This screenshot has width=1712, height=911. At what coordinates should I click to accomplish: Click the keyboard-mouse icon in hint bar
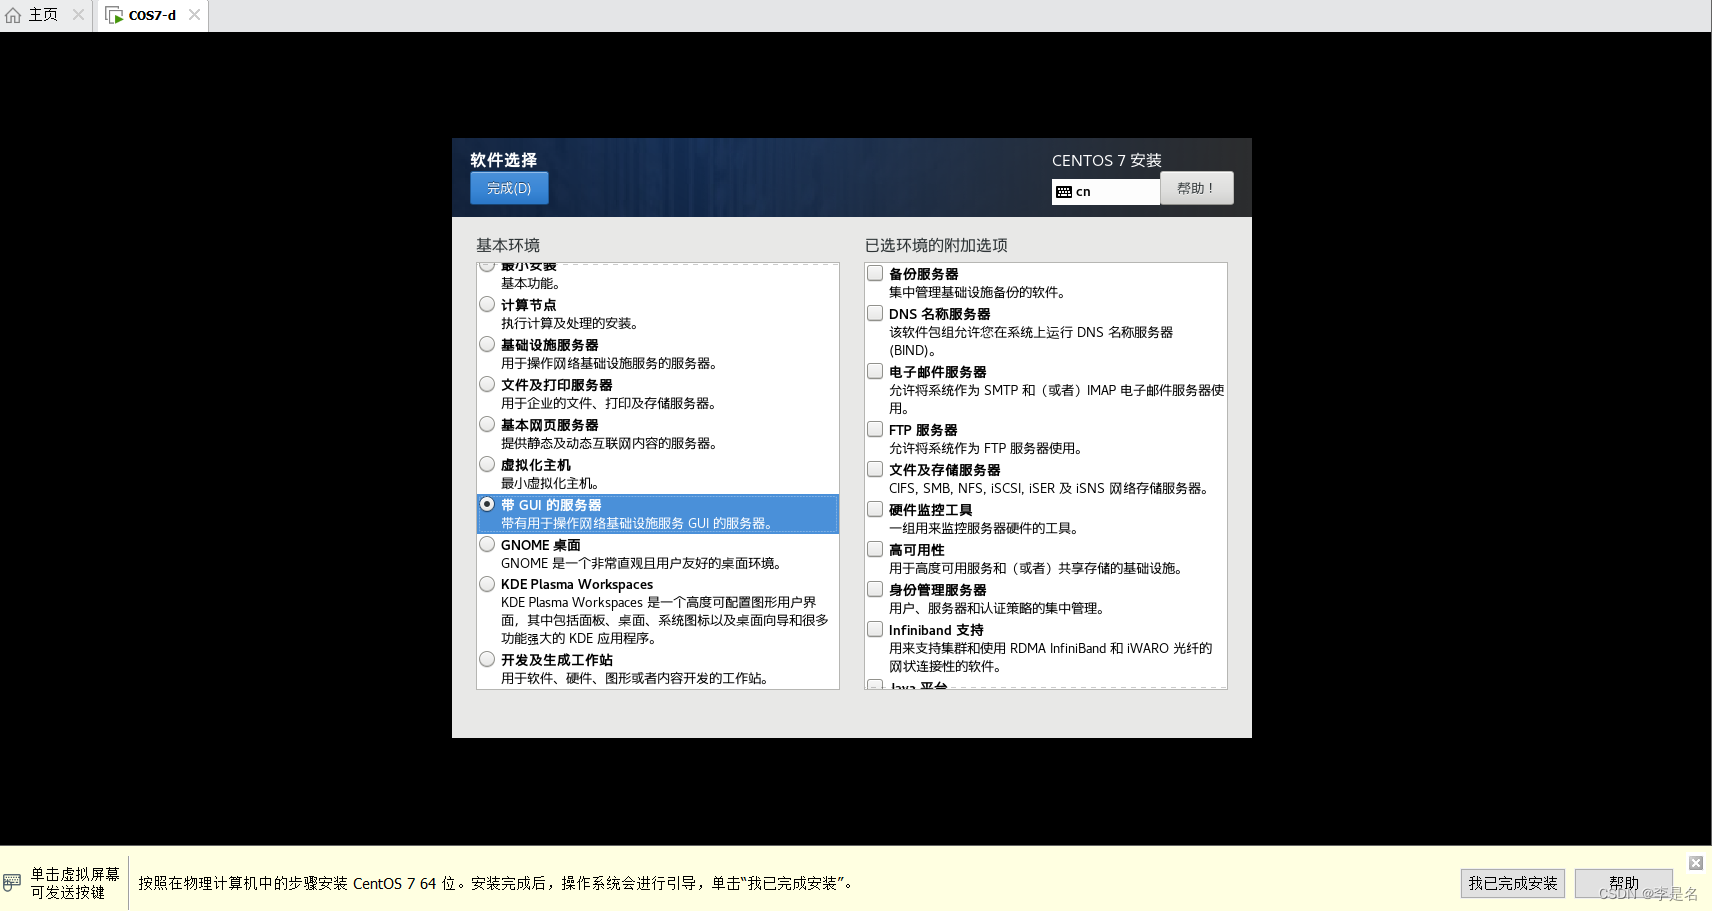click(x=12, y=882)
